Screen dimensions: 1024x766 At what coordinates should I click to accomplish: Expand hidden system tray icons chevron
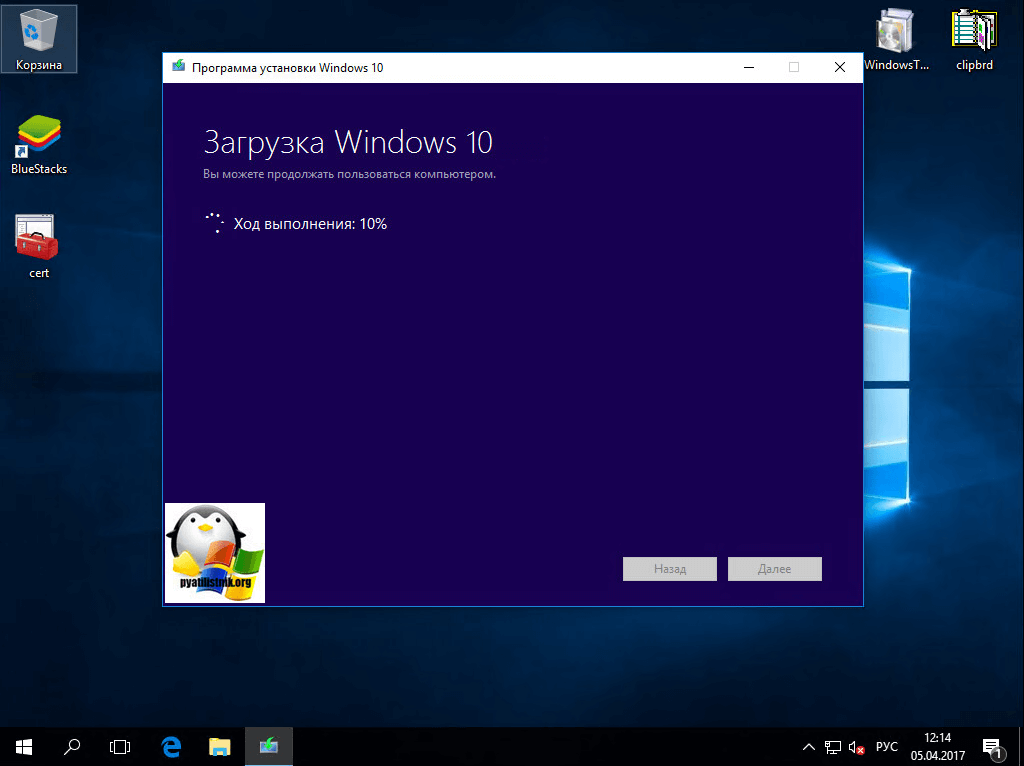click(x=809, y=747)
